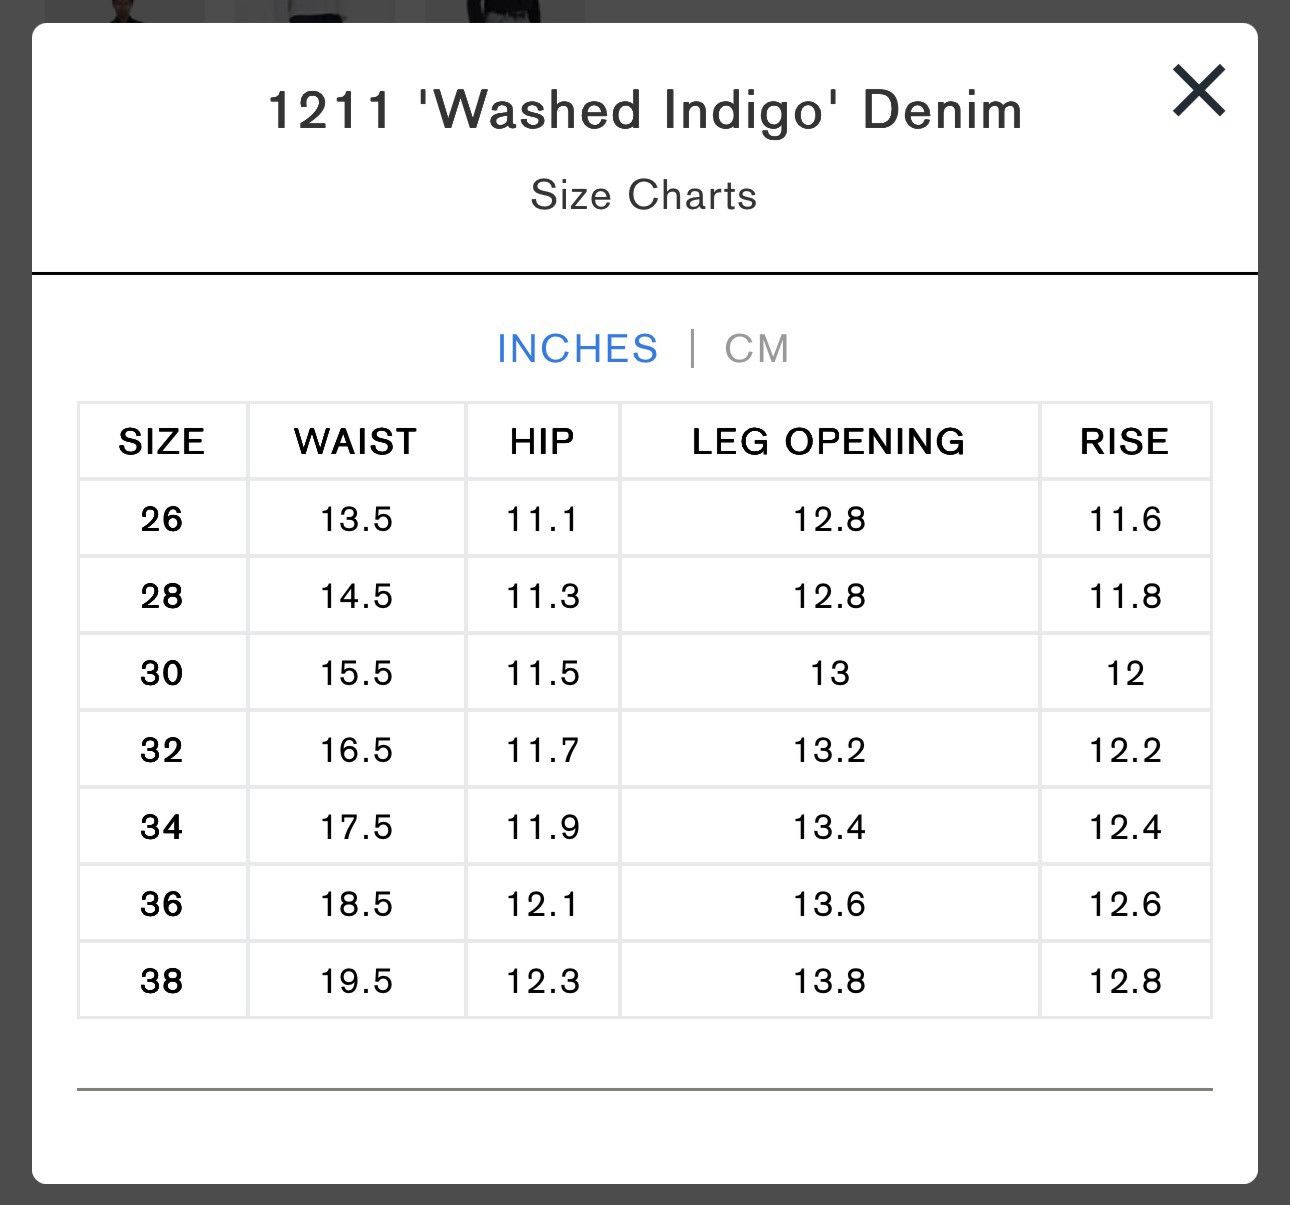
Task: Click the RISE column header
Action: point(1125,441)
